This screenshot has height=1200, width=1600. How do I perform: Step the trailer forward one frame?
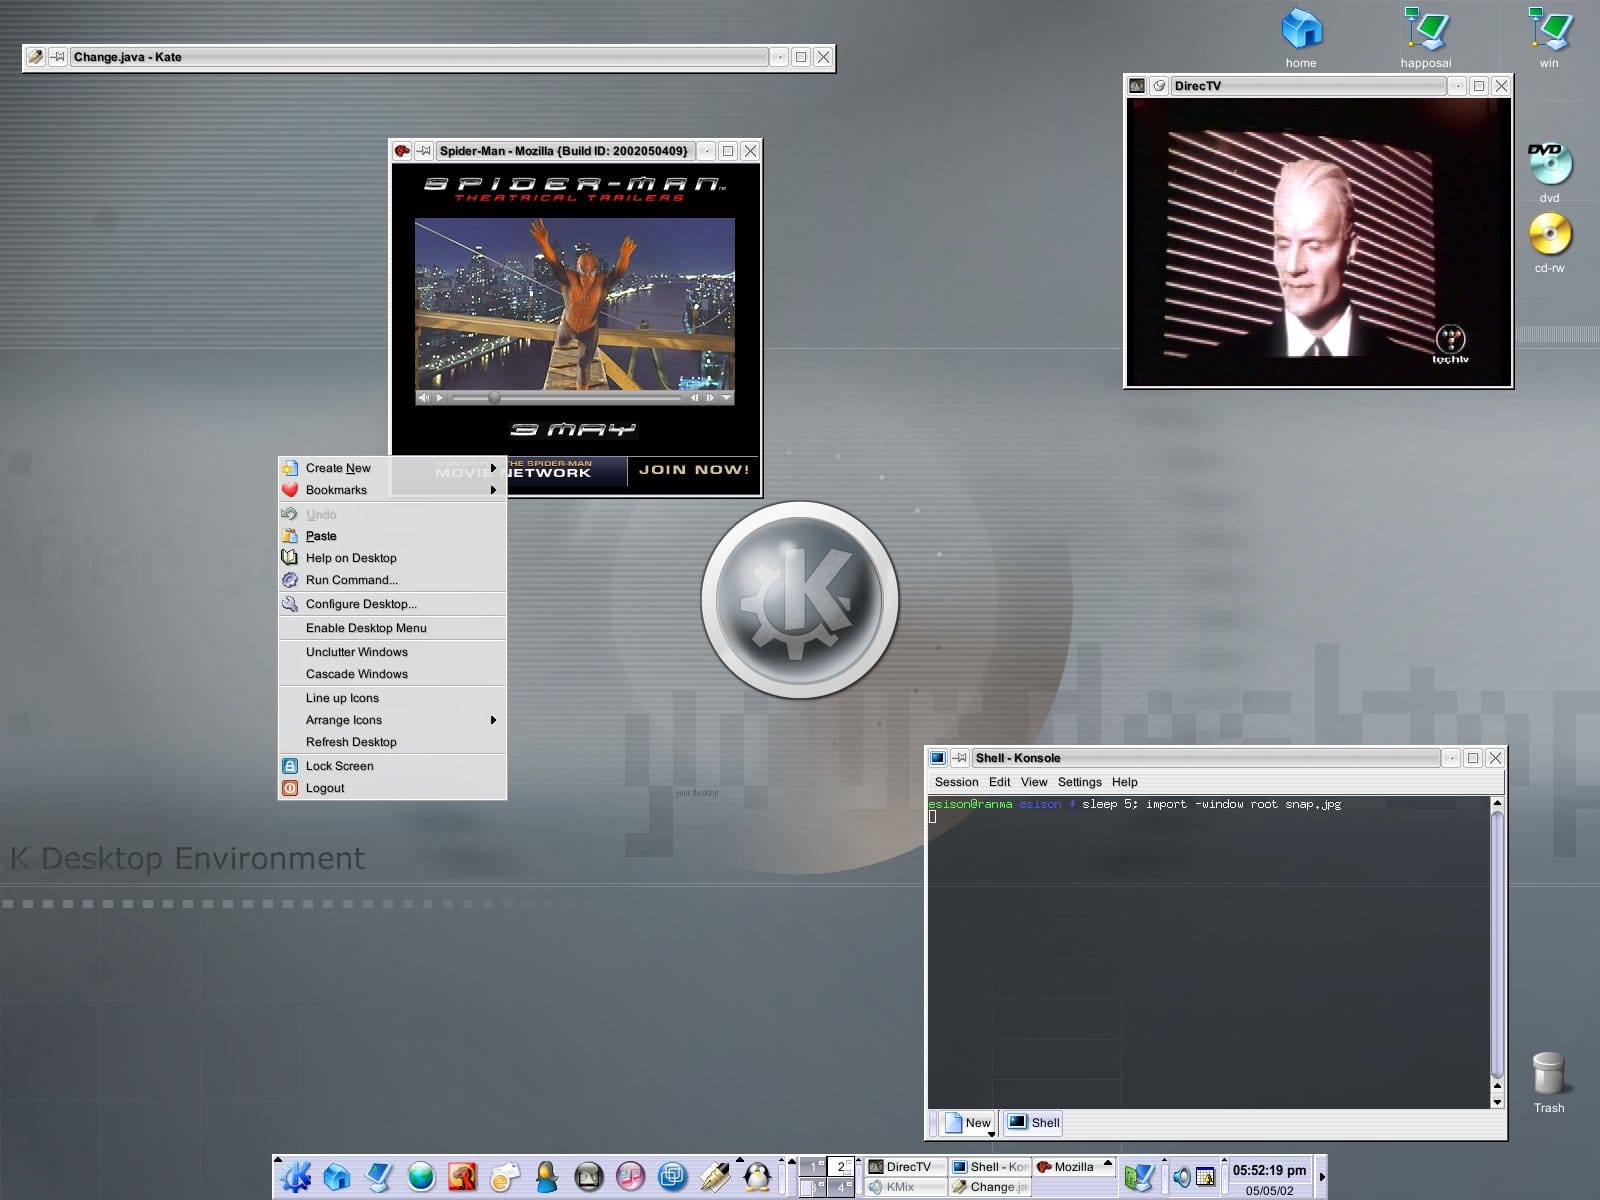710,397
